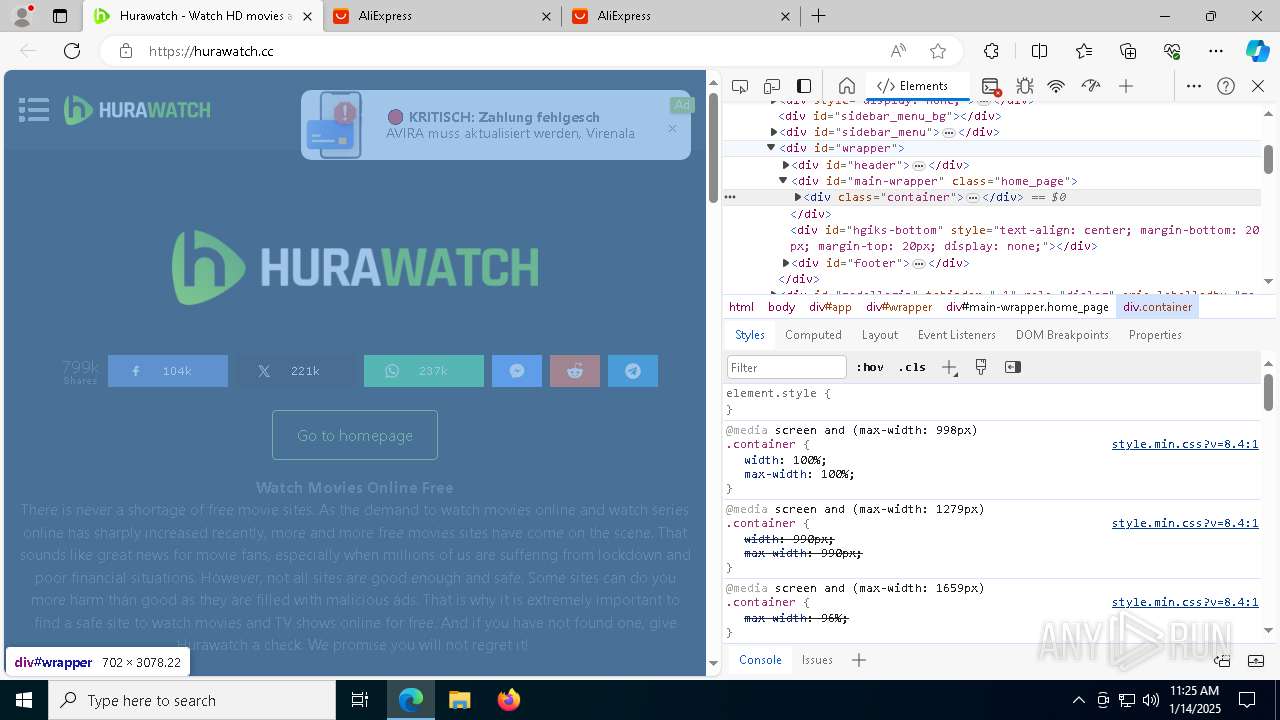Dismiss the AVIRA ad notification X
The image size is (1280, 720).
click(x=672, y=129)
